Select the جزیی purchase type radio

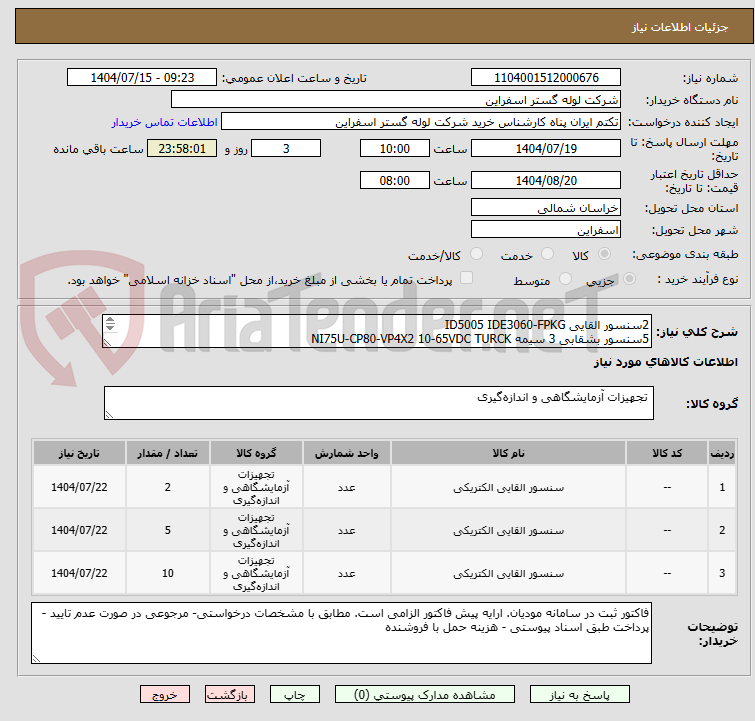click(629, 279)
